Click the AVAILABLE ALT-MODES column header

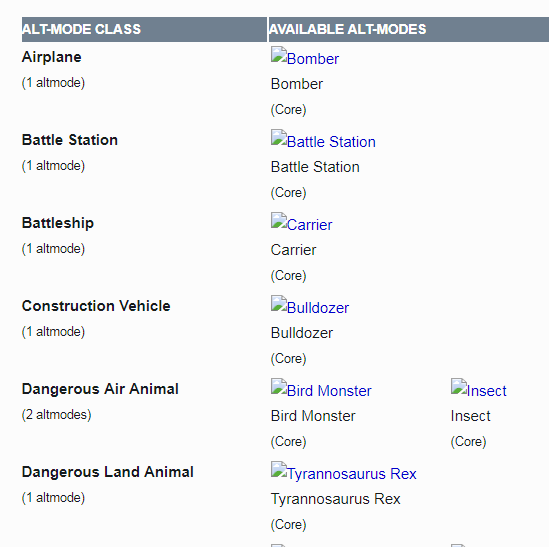409,29
